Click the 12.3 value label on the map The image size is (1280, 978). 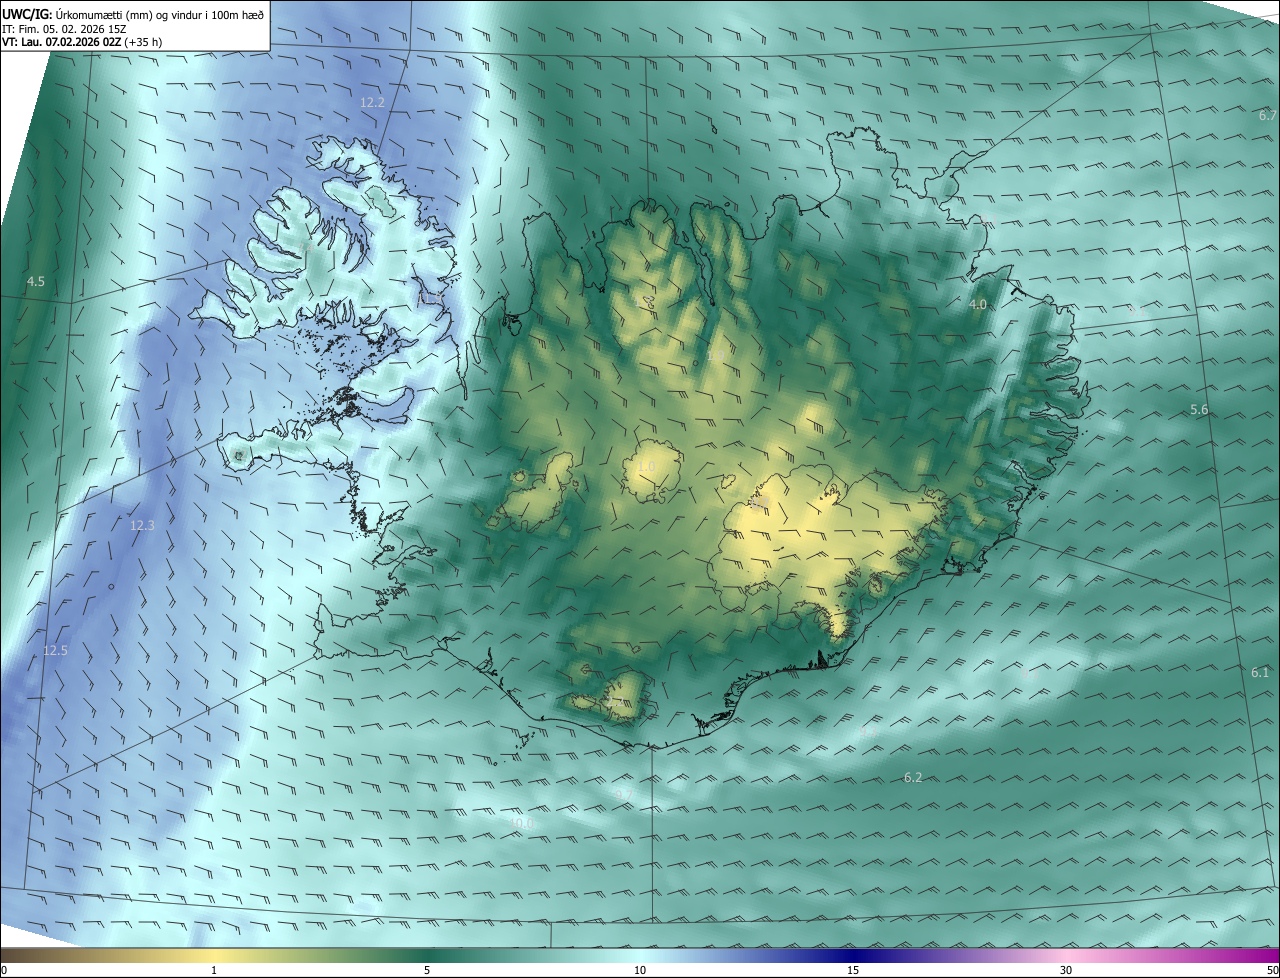[x=143, y=525]
